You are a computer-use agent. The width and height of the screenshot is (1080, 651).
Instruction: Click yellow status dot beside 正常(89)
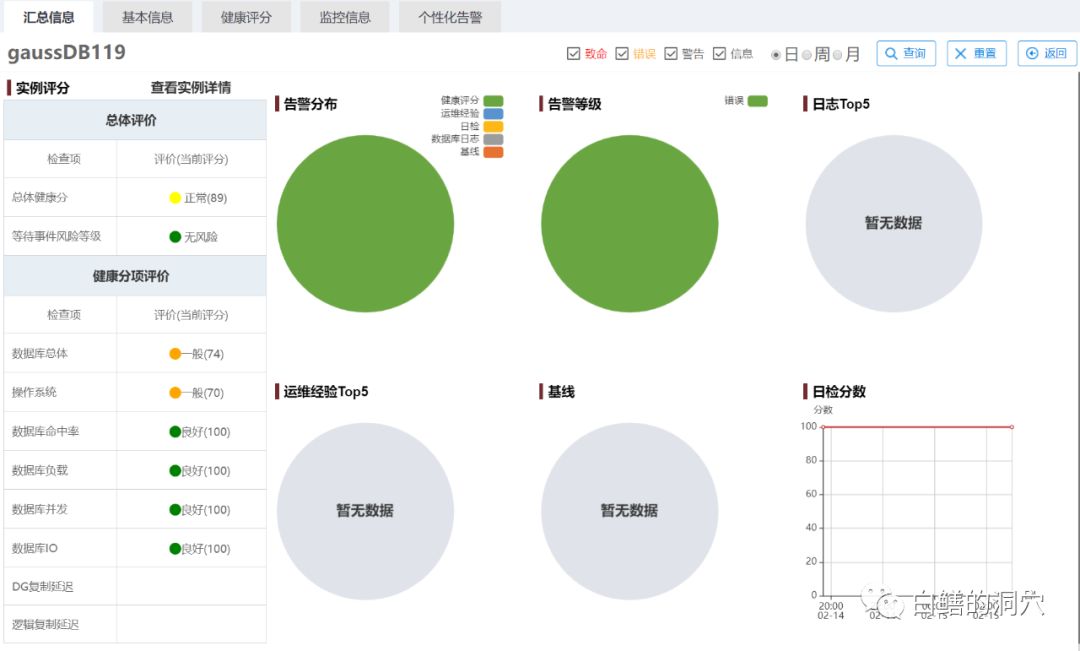(x=175, y=198)
